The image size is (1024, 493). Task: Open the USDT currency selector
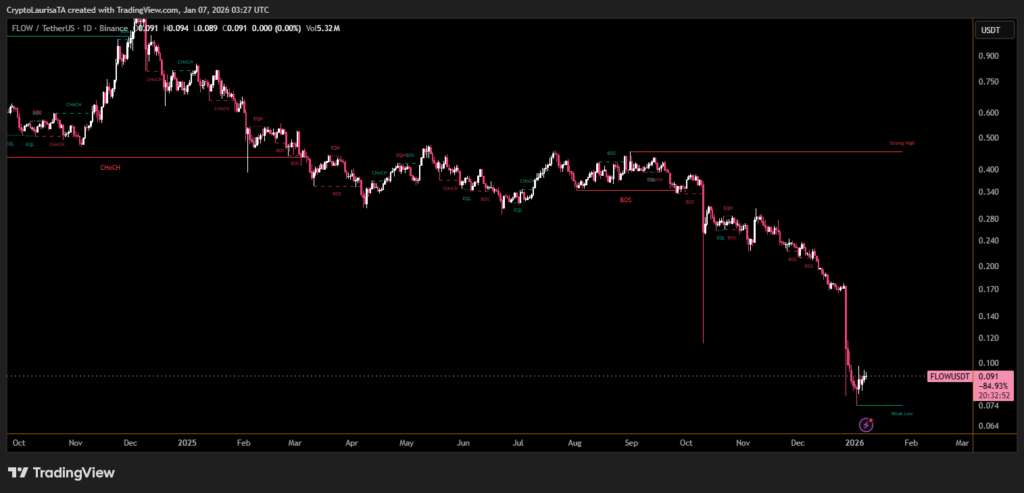click(x=990, y=29)
